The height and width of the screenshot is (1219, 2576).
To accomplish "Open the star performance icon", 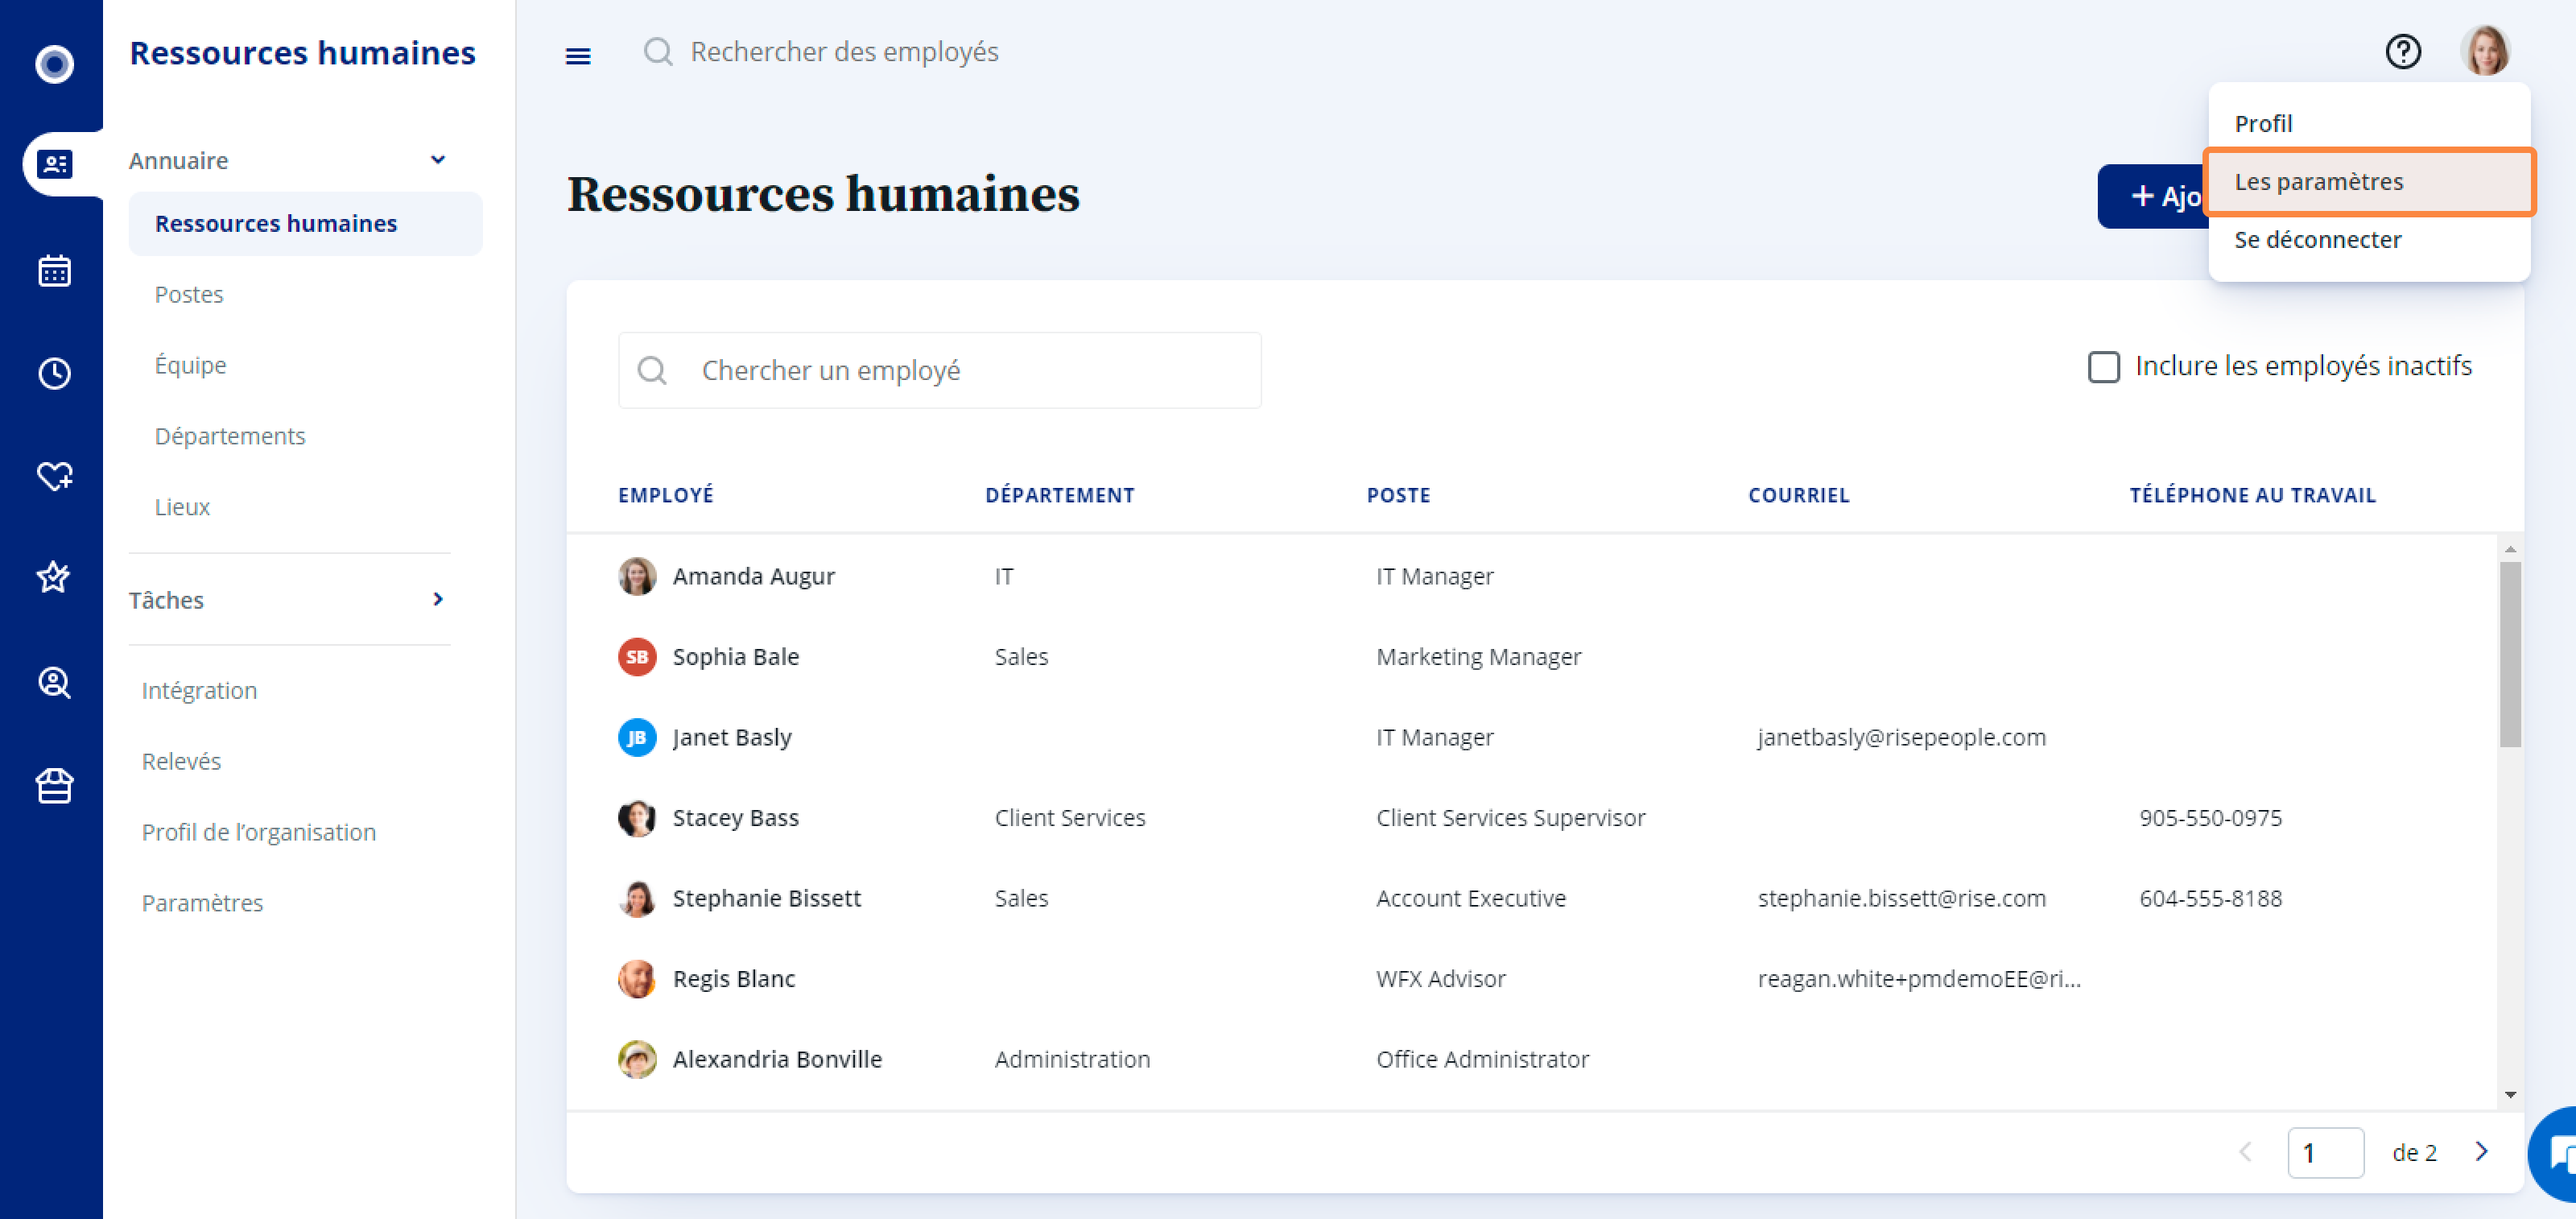I will coord(54,577).
